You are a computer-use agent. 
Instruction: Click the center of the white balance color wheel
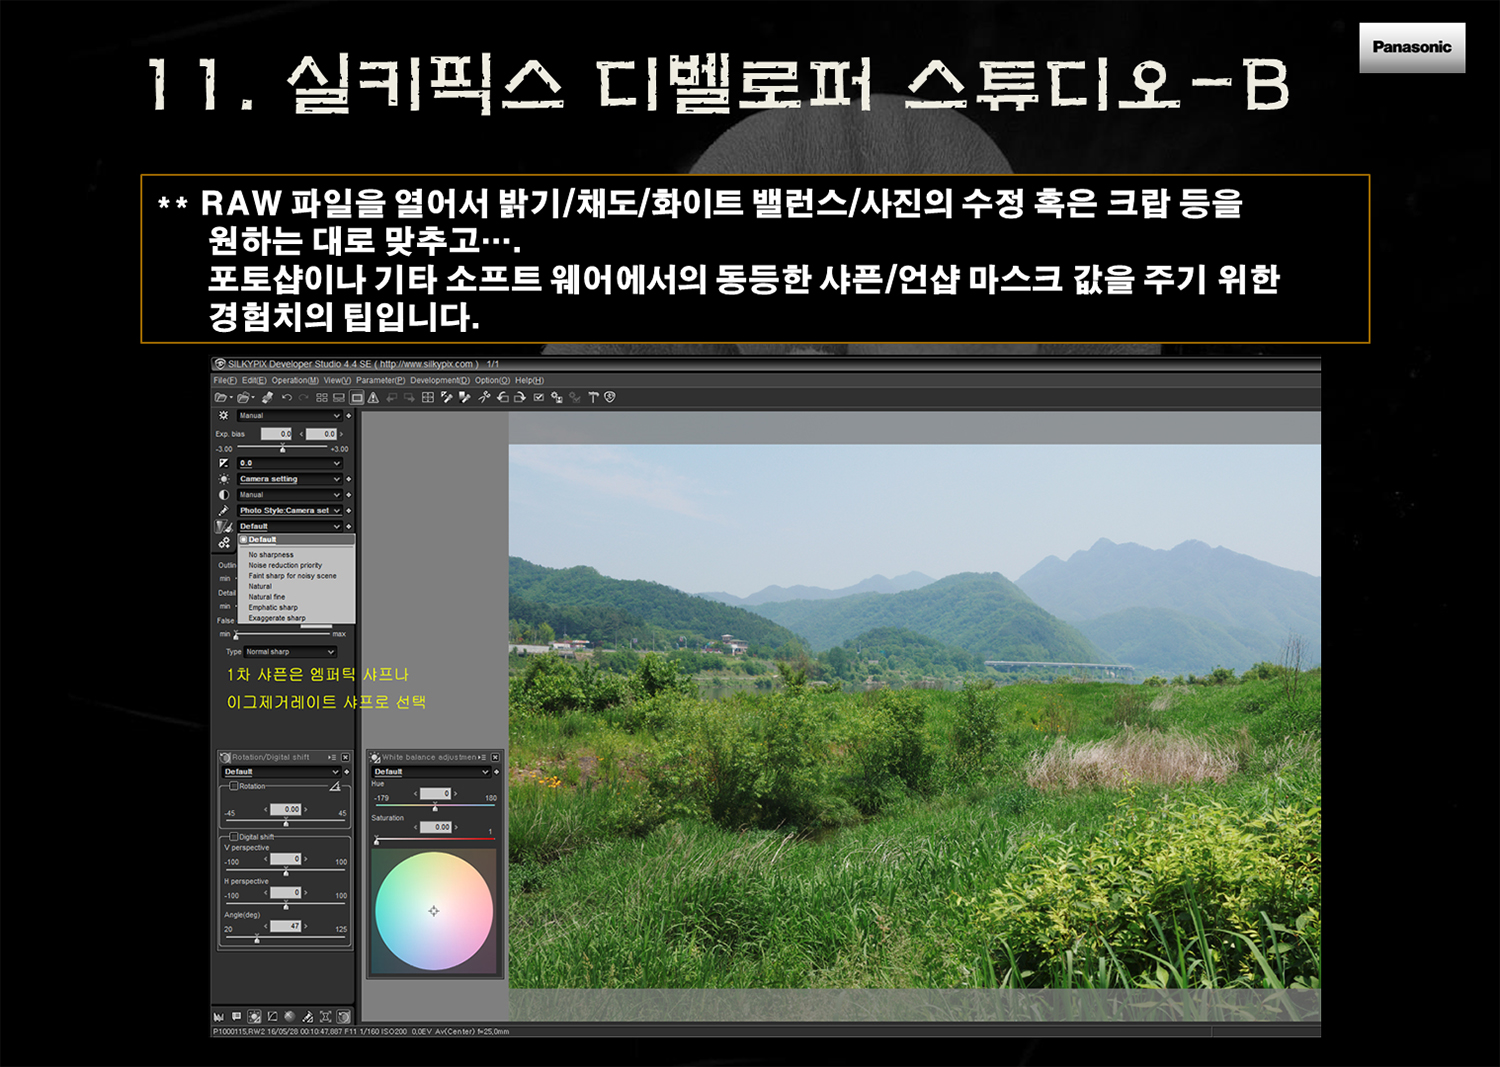tap(433, 911)
